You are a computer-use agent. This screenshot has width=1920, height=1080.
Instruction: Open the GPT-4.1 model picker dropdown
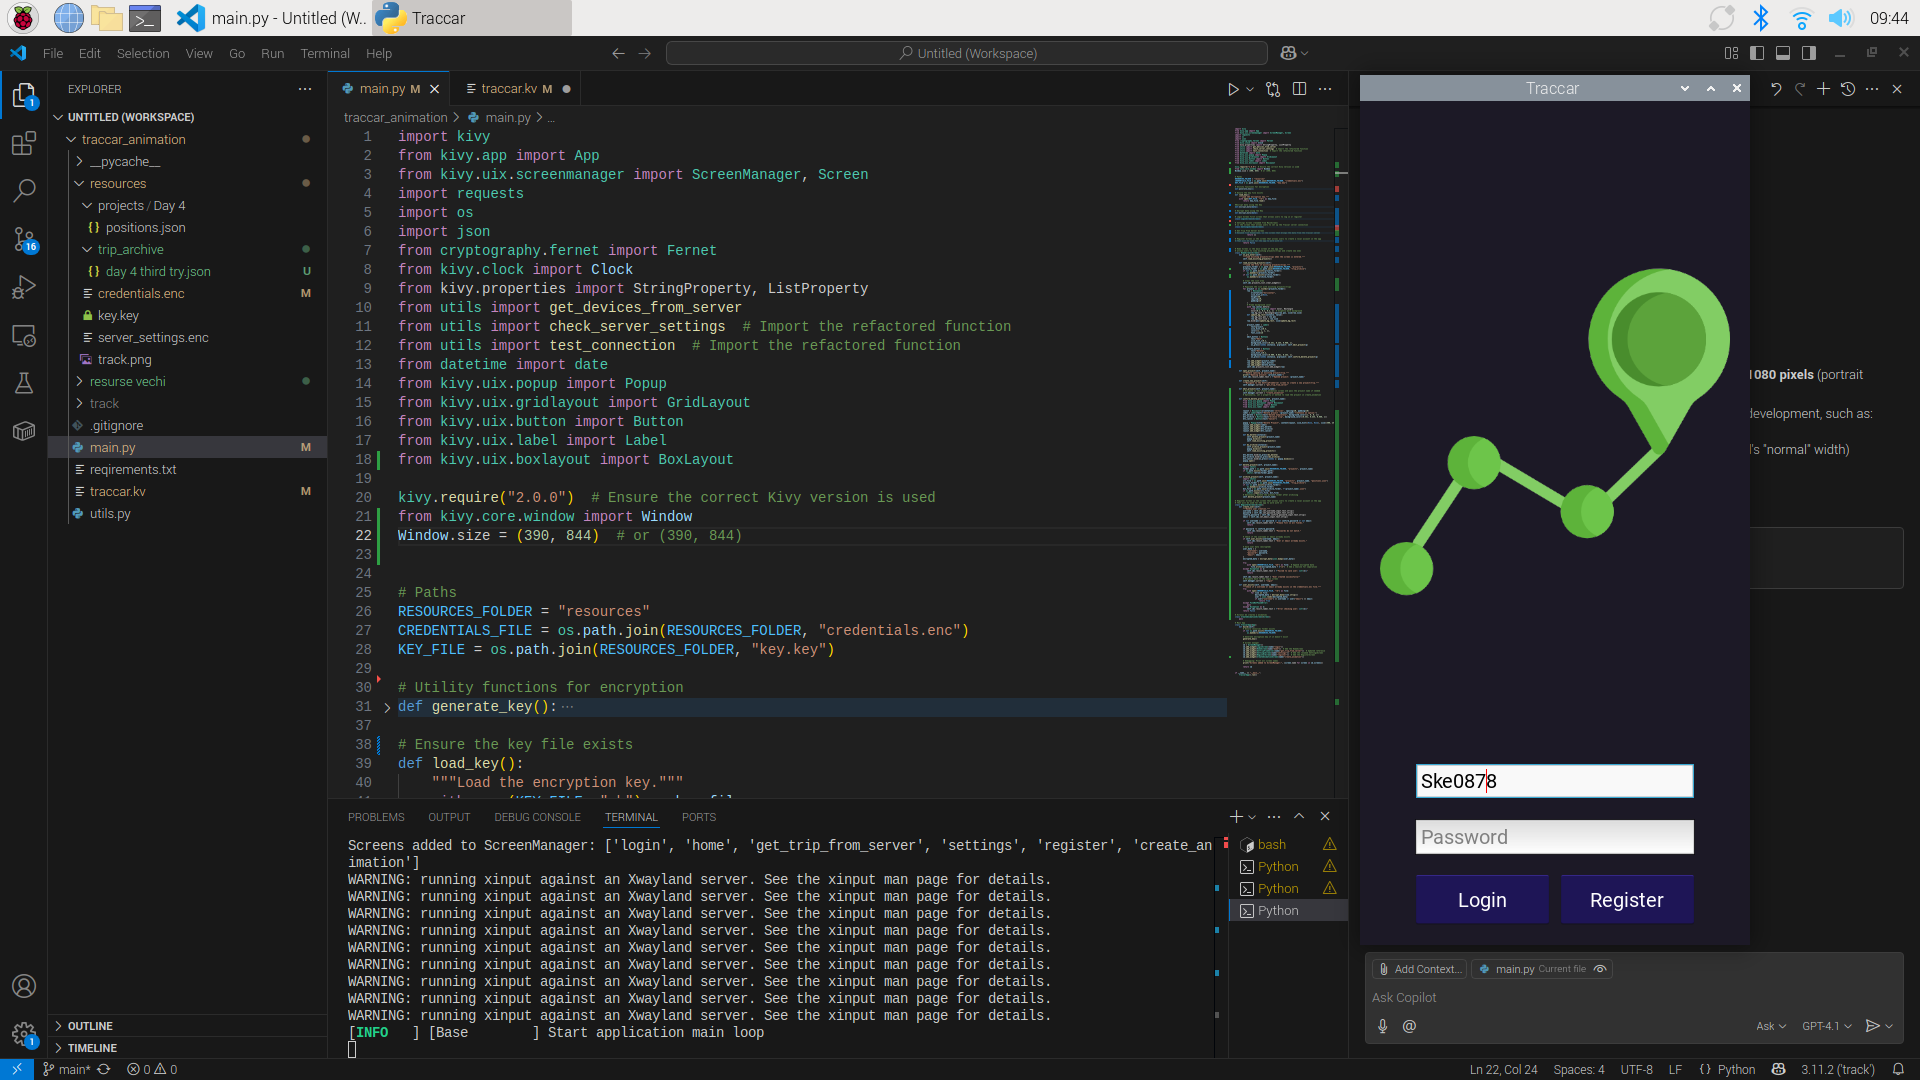click(1826, 1026)
